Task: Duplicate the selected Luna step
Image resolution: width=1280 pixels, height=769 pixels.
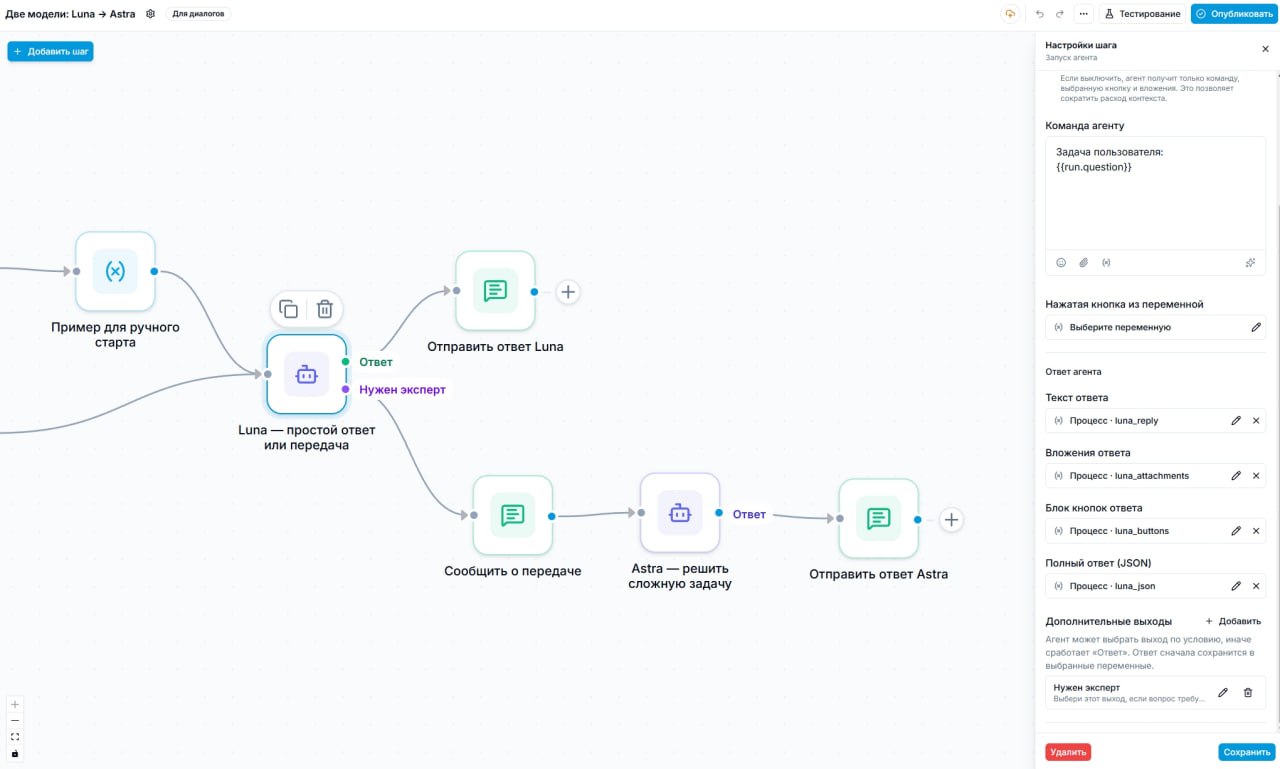Action: pos(288,309)
